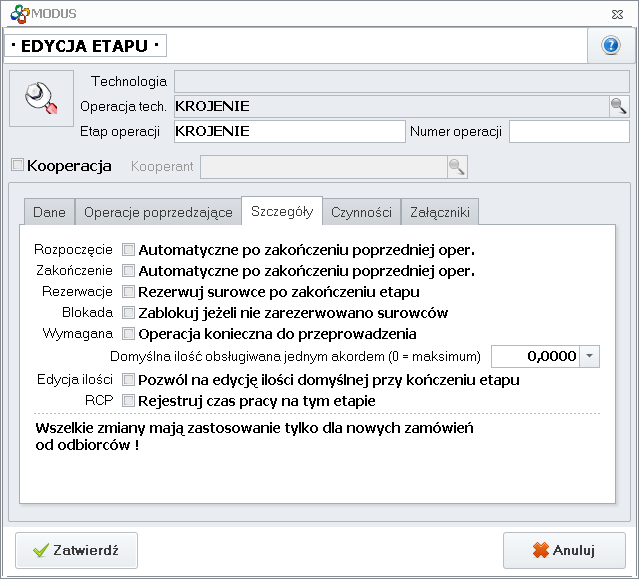Click the MODUS logo in title bar

coord(18,13)
